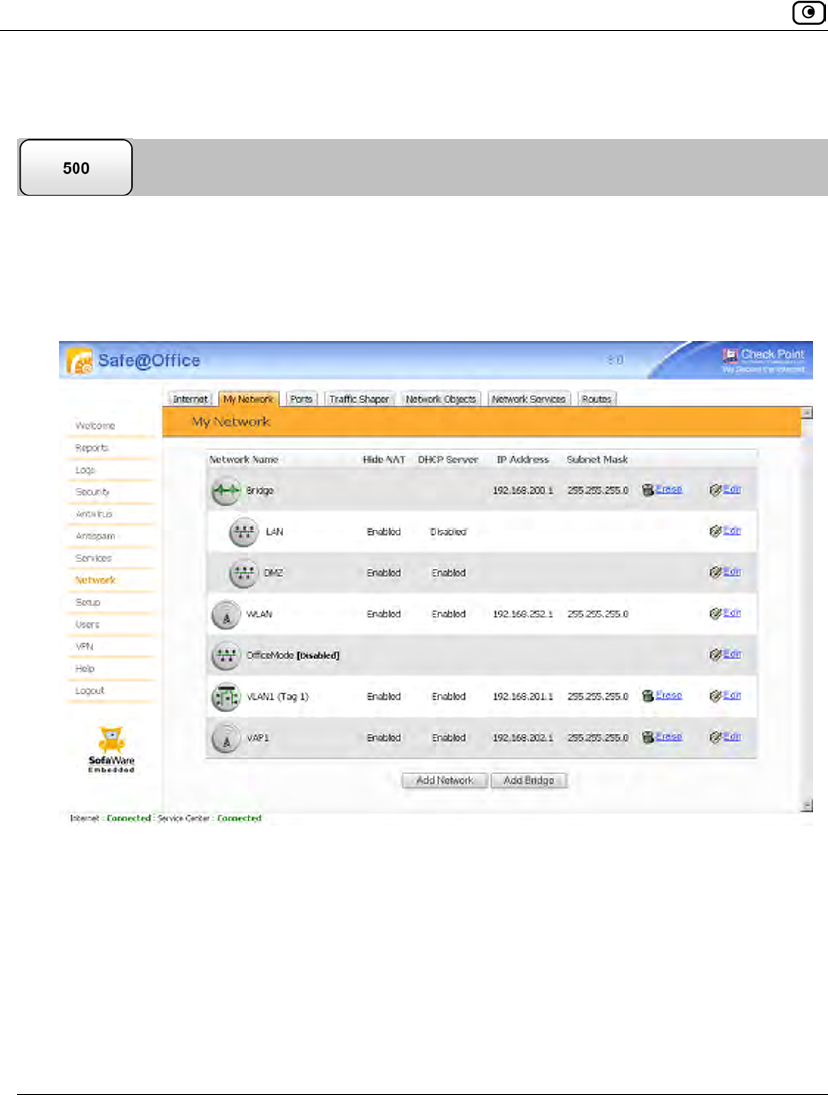The image size is (828, 1095).
Task: Click the LAN network icon
Action: [x=244, y=532]
